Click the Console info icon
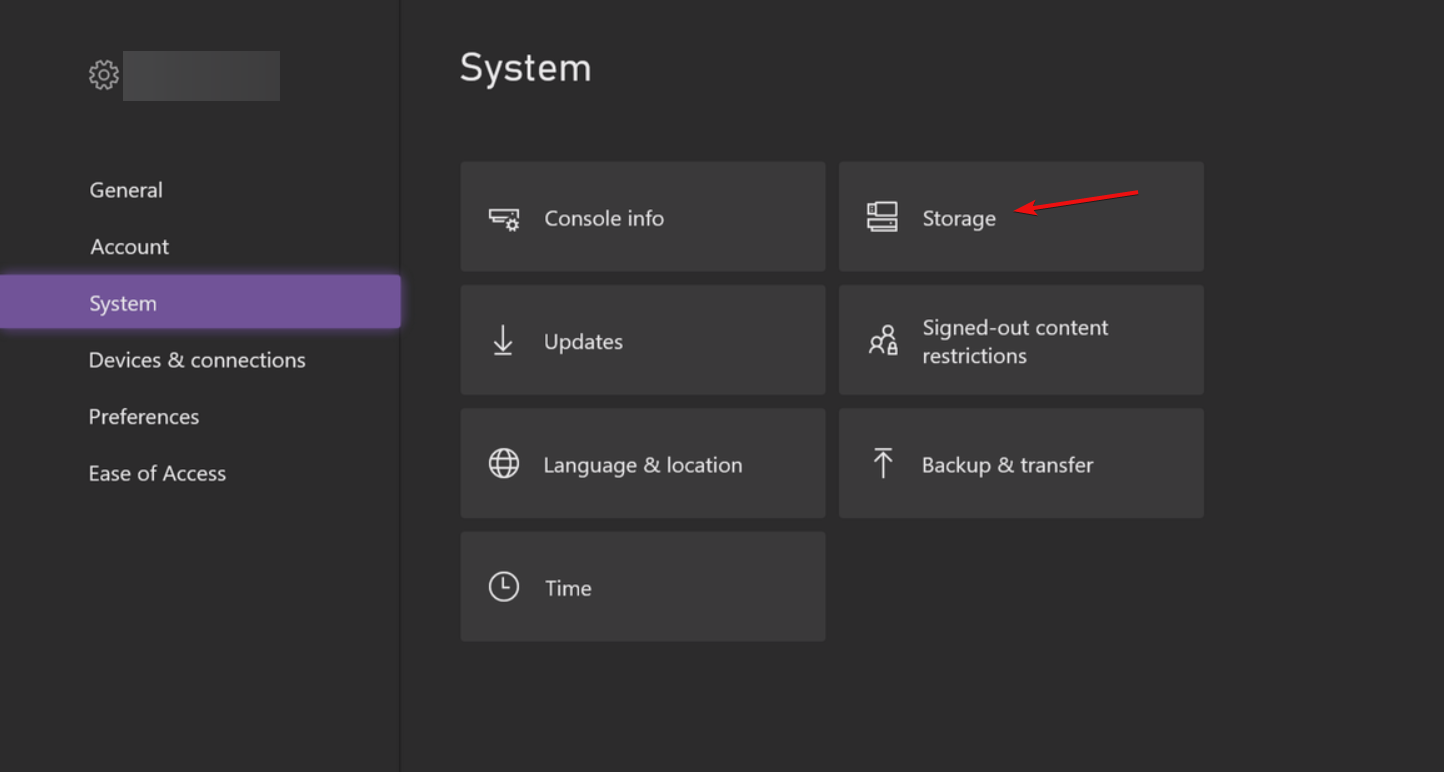Viewport: 1444px width, 772px height. (x=503, y=217)
